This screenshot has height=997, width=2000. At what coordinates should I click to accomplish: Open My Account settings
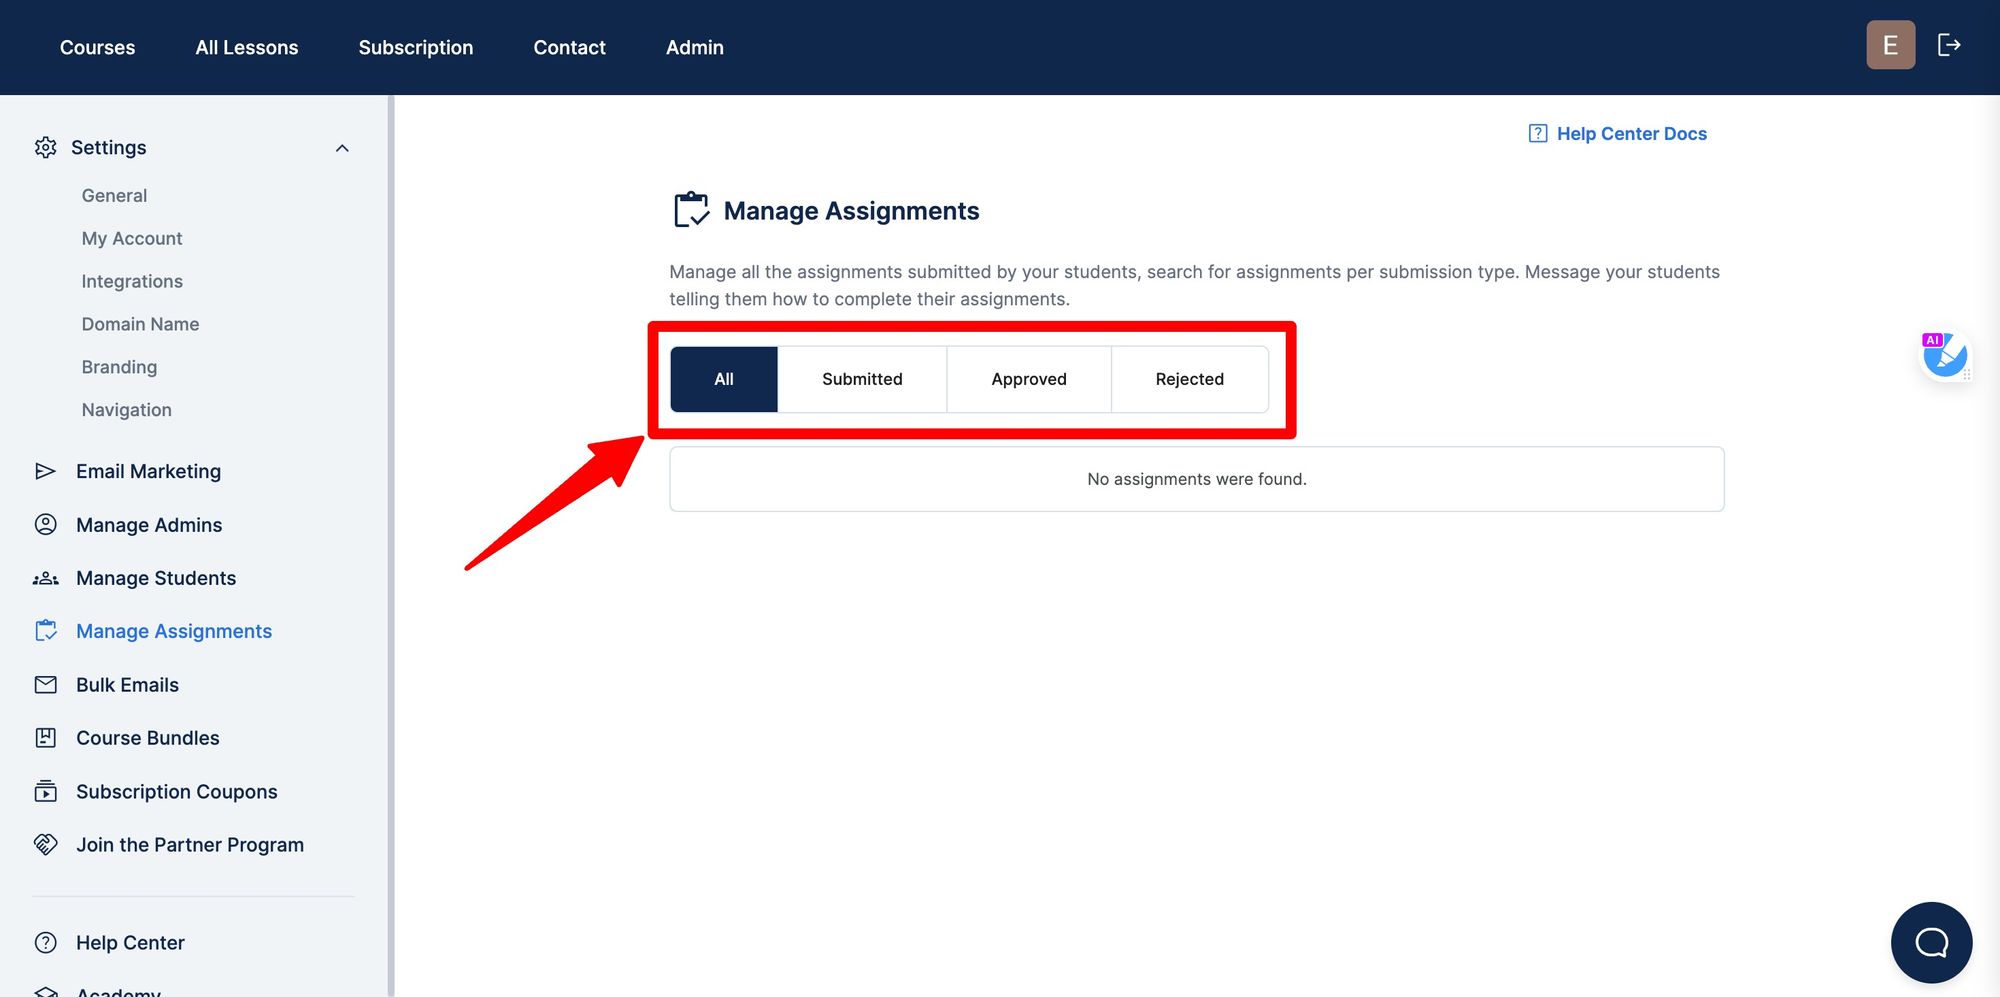pyautogui.click(x=132, y=239)
